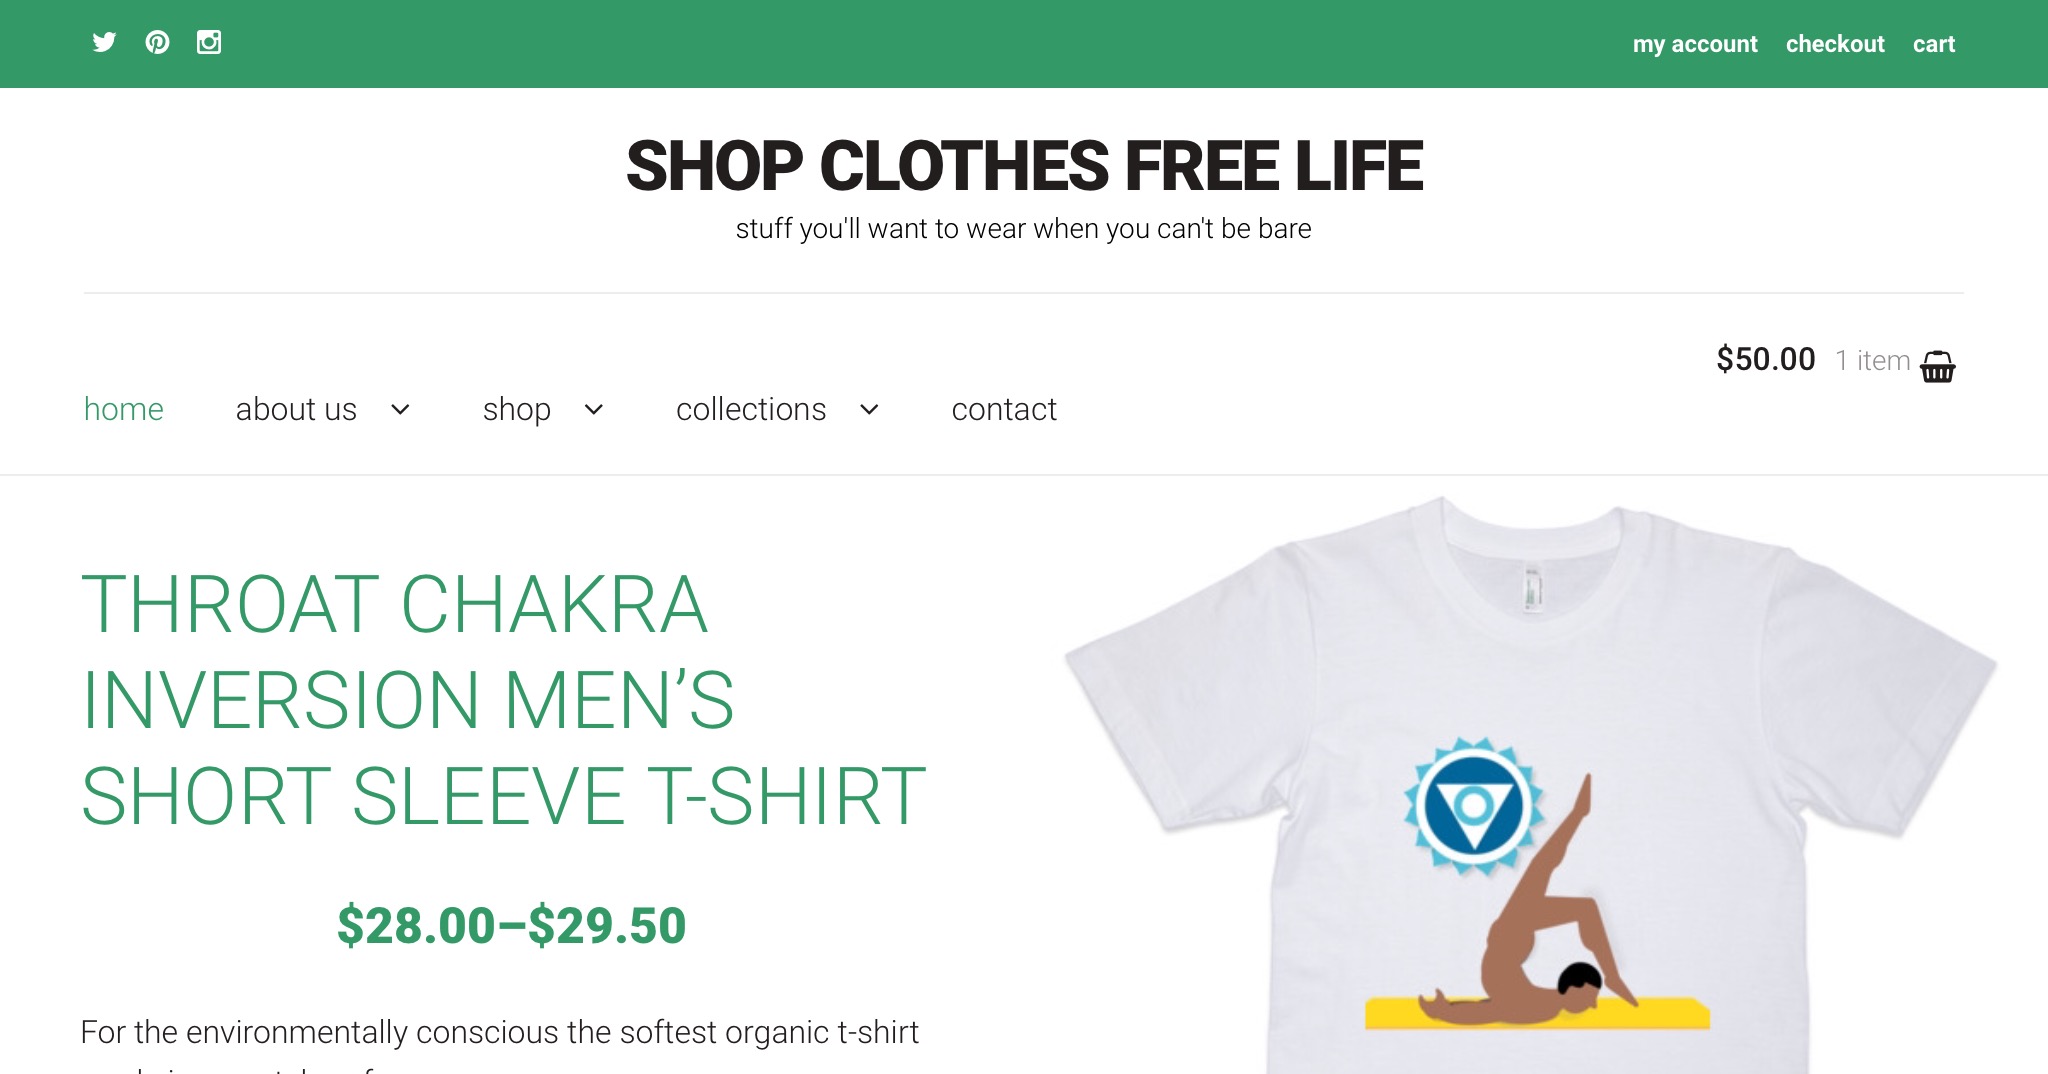Click the 1 item cart count
Screen dimensions: 2048x1074
point(1873,360)
